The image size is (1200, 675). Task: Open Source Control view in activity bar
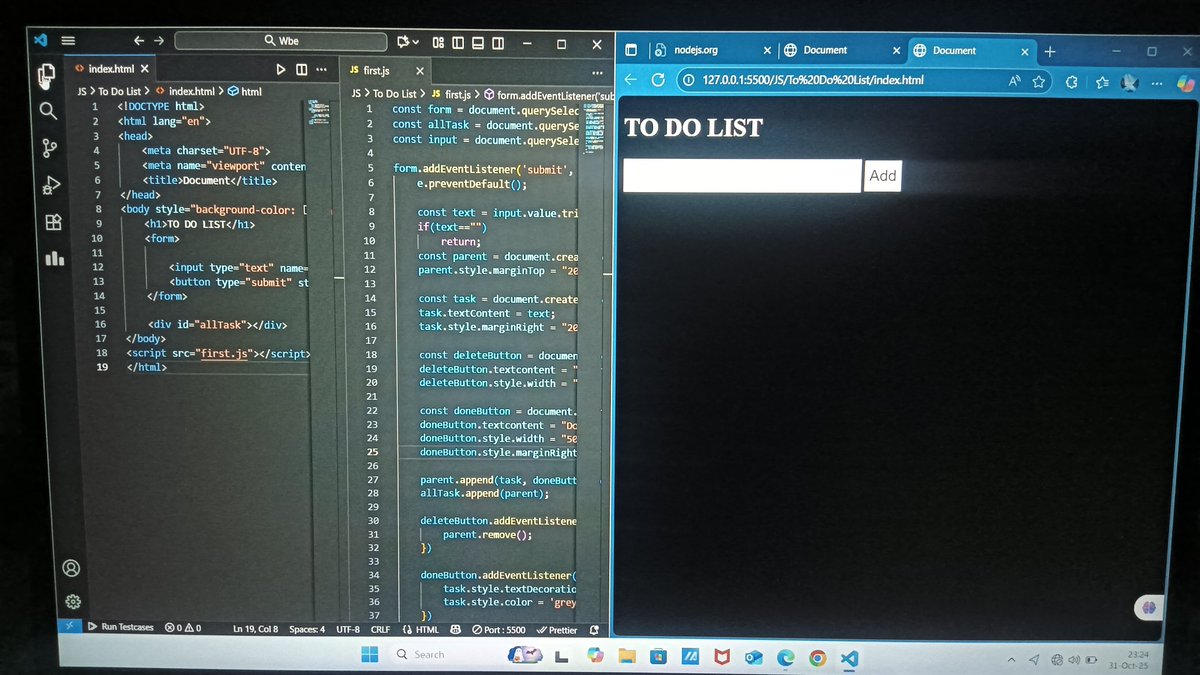pos(49,148)
